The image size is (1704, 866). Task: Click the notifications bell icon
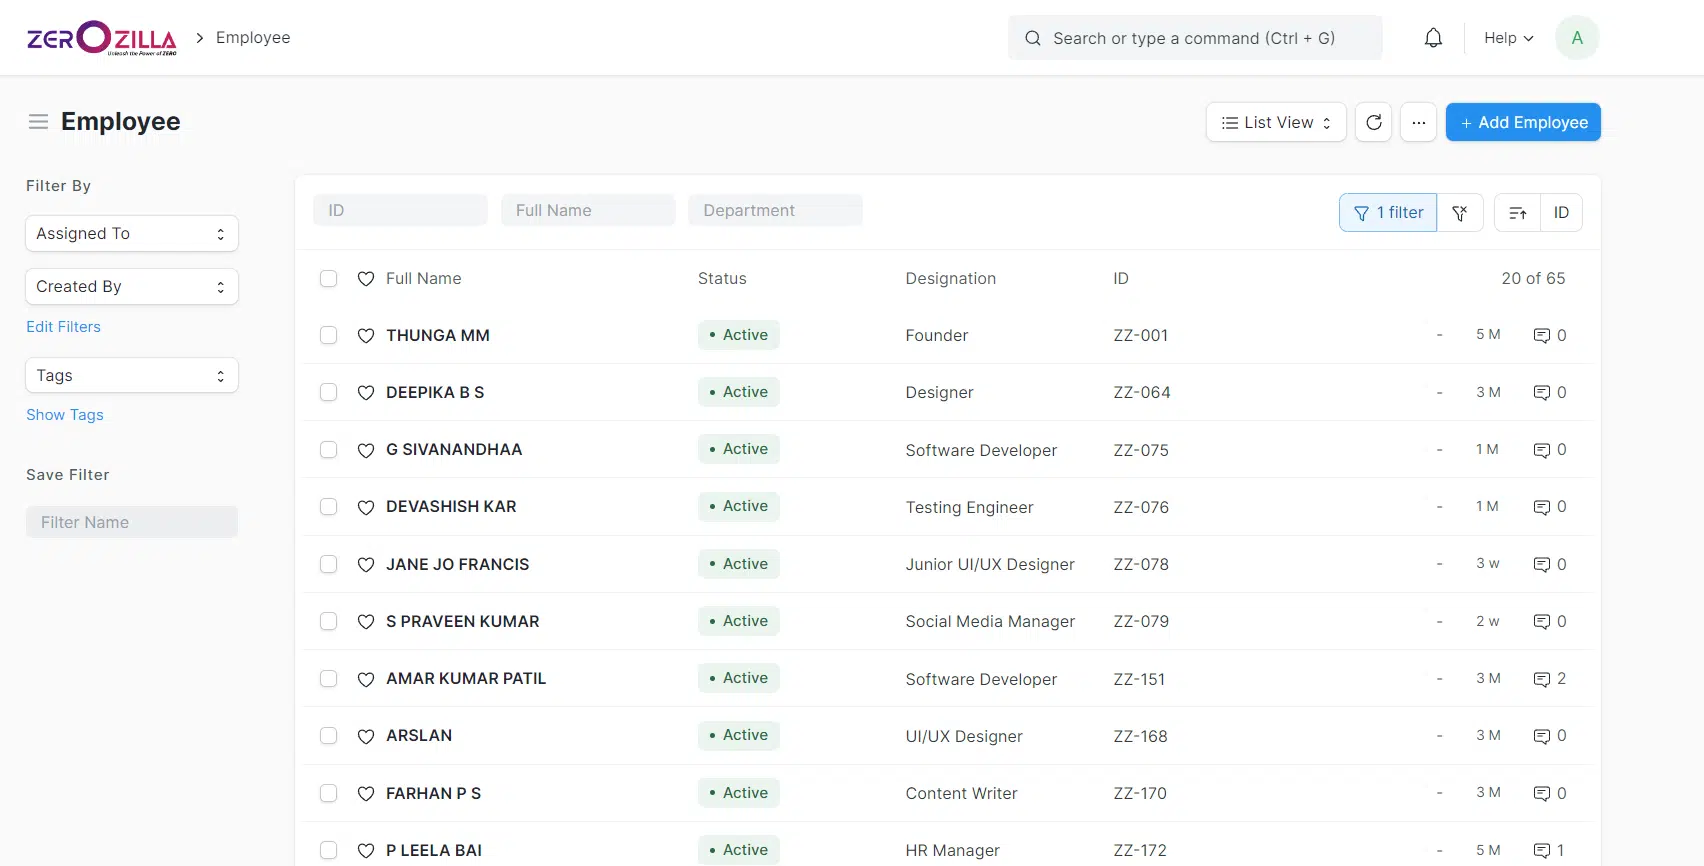coord(1433,38)
